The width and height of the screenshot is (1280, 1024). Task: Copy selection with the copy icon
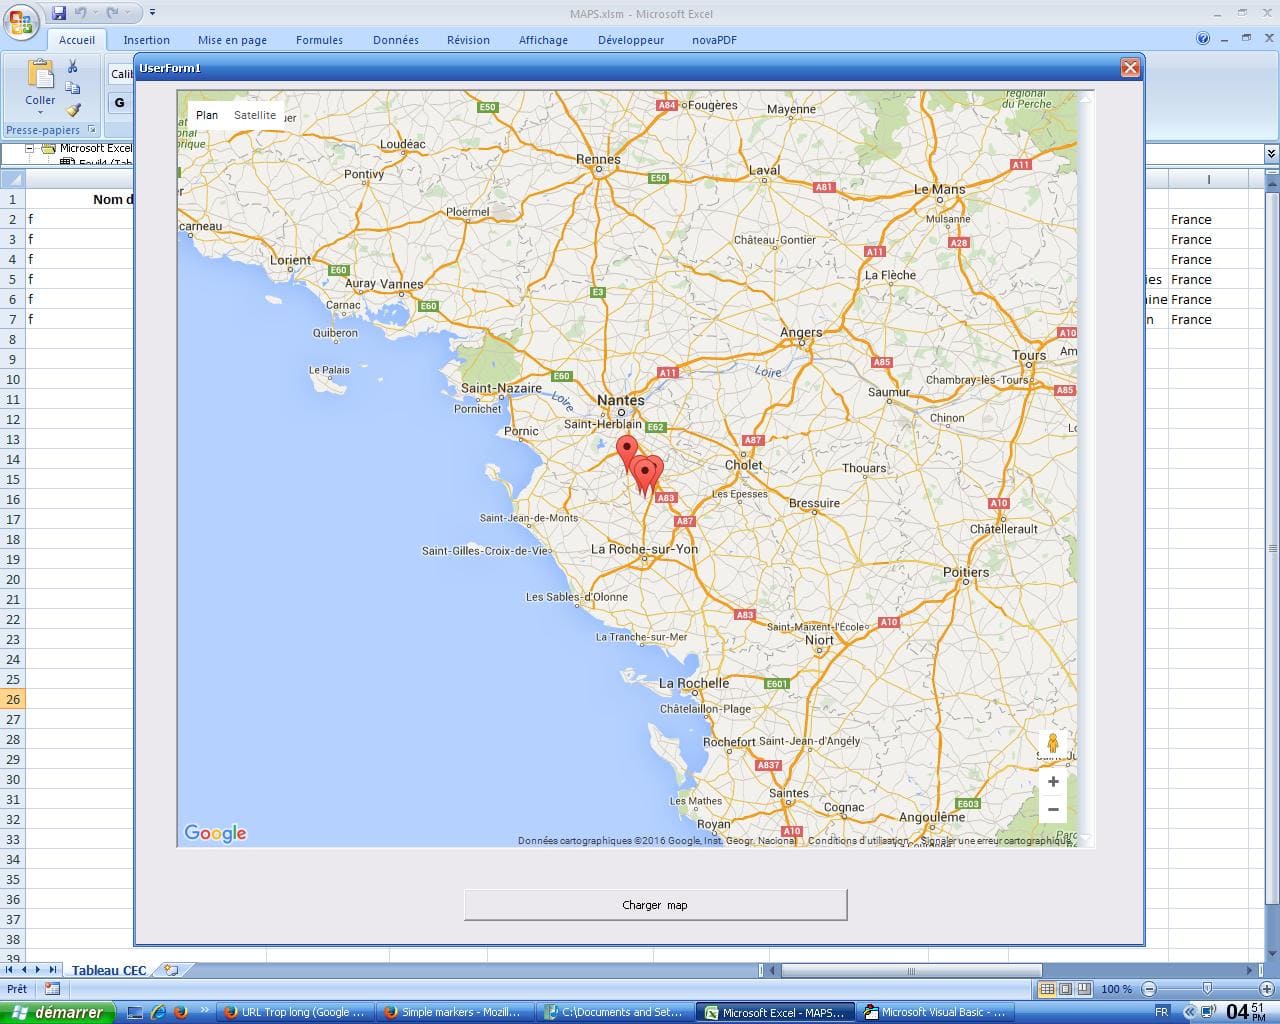(x=72, y=88)
